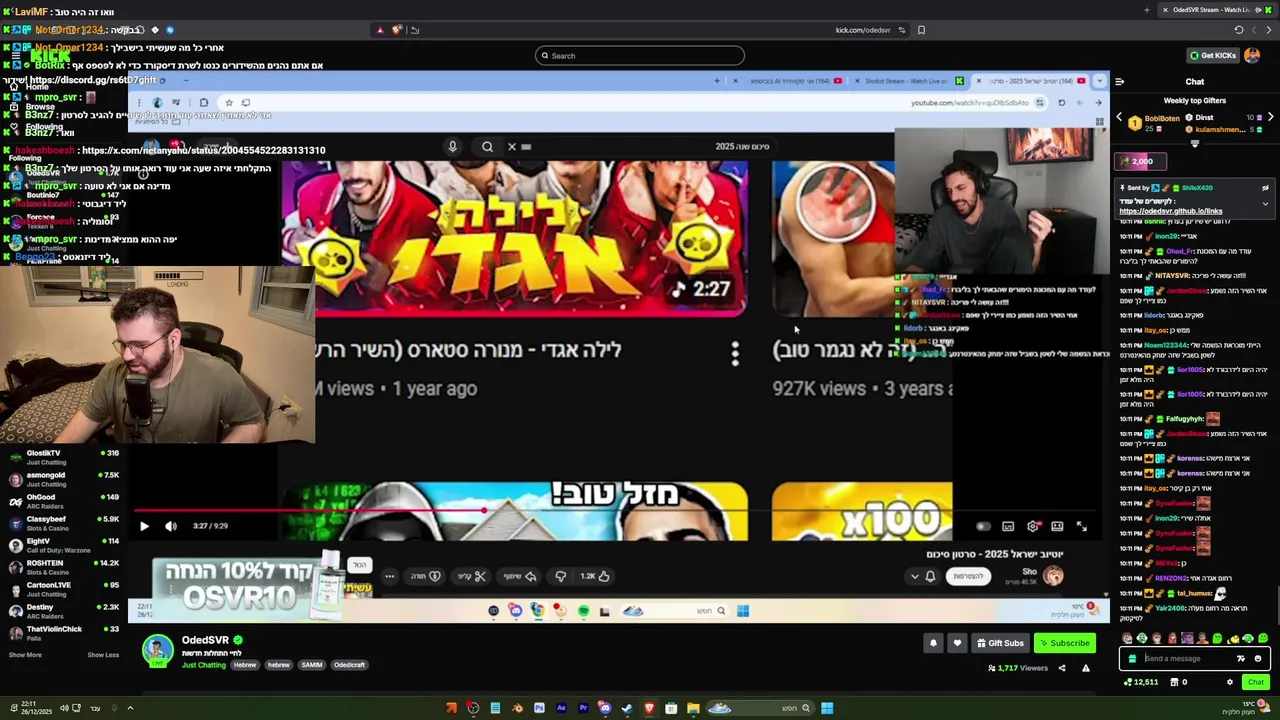The height and width of the screenshot is (720, 1280).
Task: Toggle subtitles in the YouTube player
Action: coord(1008,526)
